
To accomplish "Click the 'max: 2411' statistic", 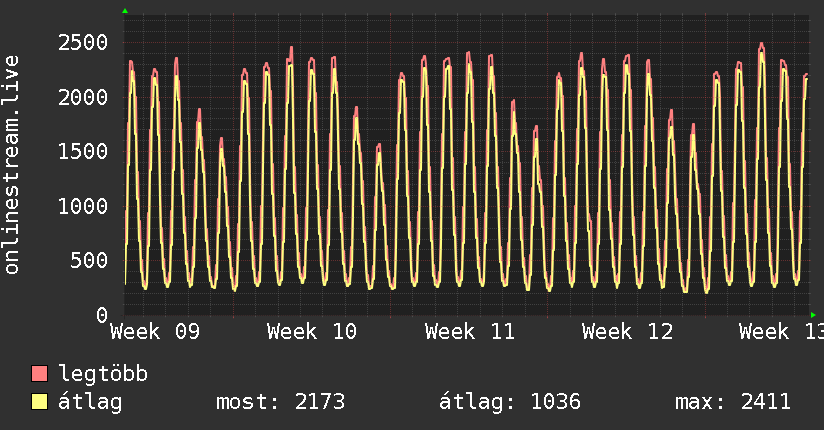I will point(733,403).
